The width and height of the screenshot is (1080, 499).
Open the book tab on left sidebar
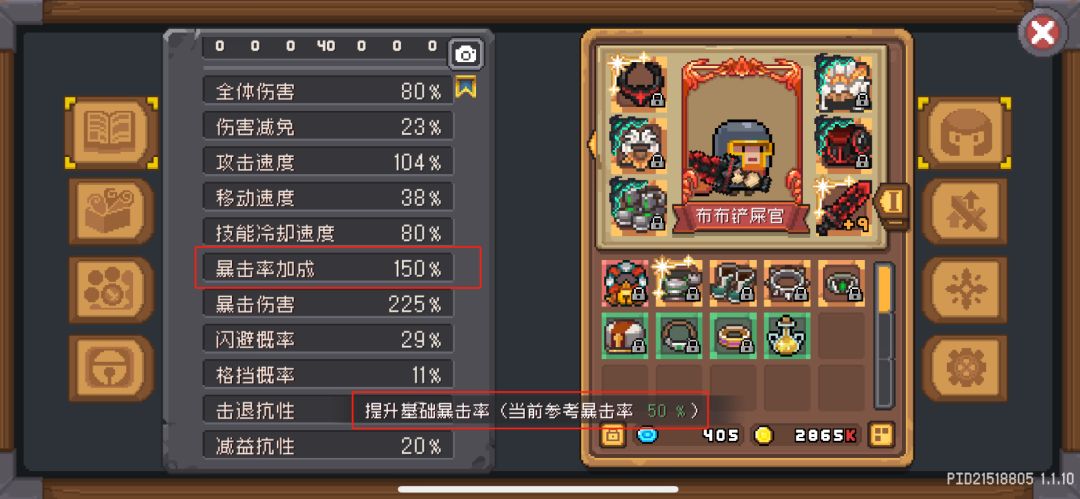[111, 133]
